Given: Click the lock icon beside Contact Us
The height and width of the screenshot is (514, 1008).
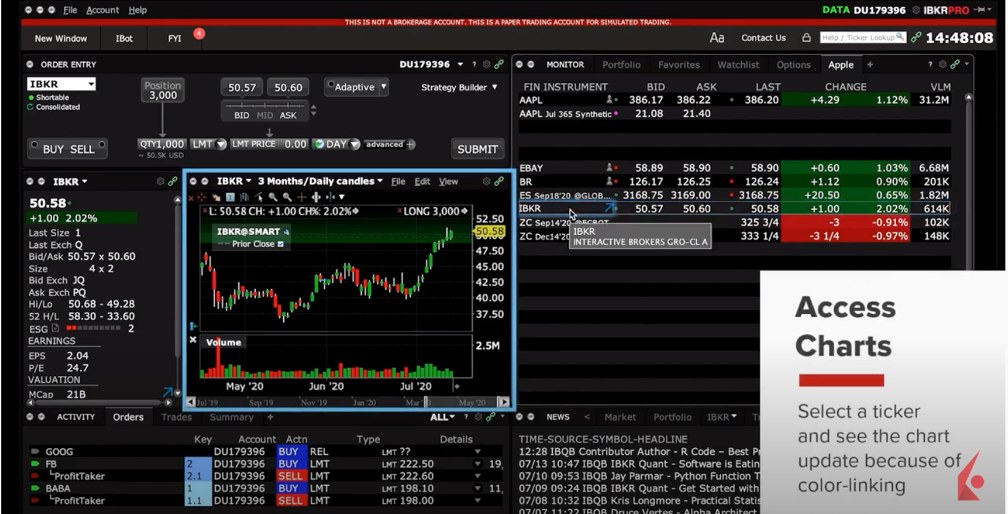Looking at the screenshot, I should [806, 38].
